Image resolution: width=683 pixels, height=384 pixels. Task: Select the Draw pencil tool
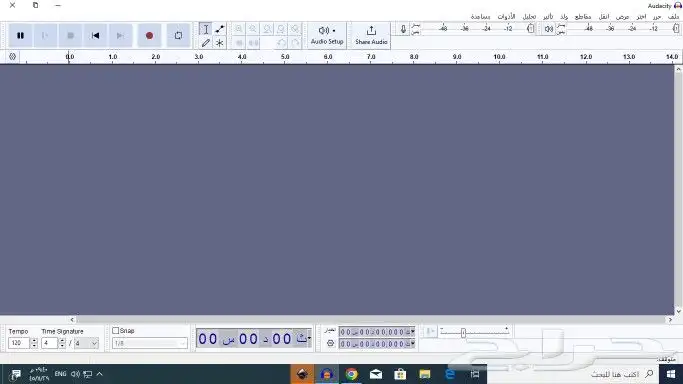[206, 43]
